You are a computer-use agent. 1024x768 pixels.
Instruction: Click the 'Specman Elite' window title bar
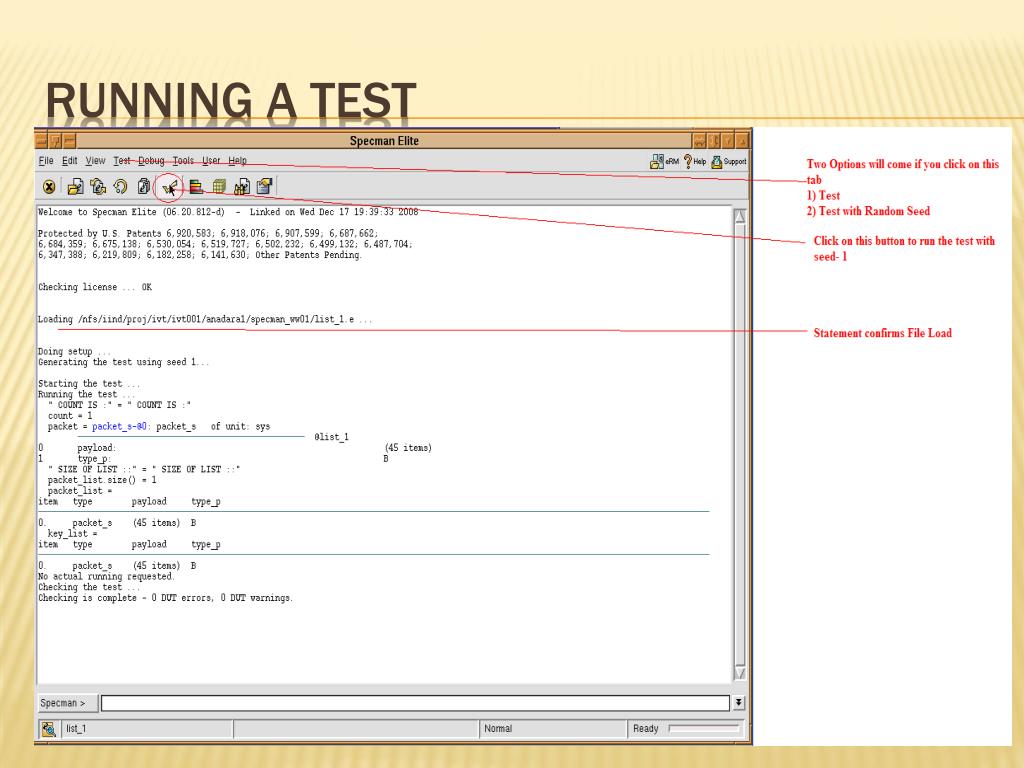point(384,140)
